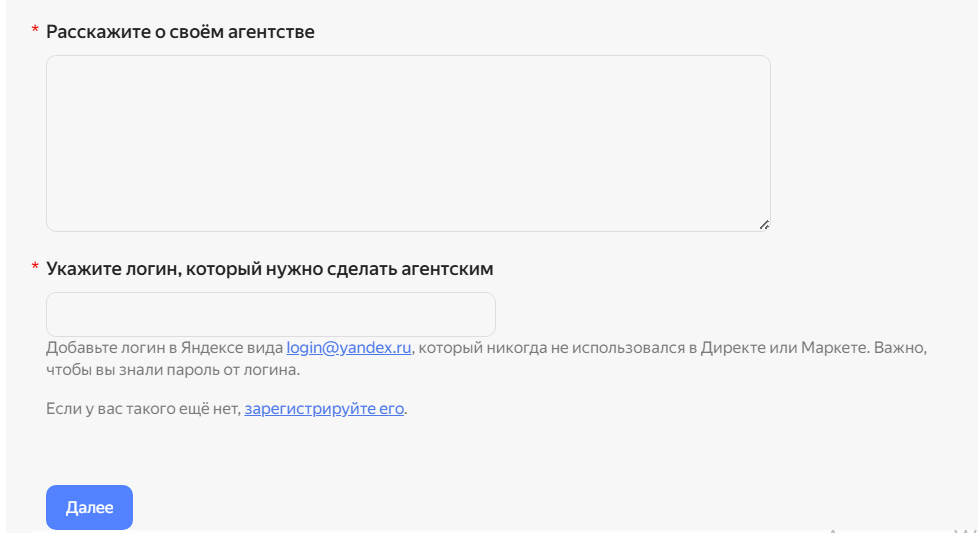Open the login@yandex.ru link
The width and height of the screenshot is (978, 533).
tap(349, 347)
